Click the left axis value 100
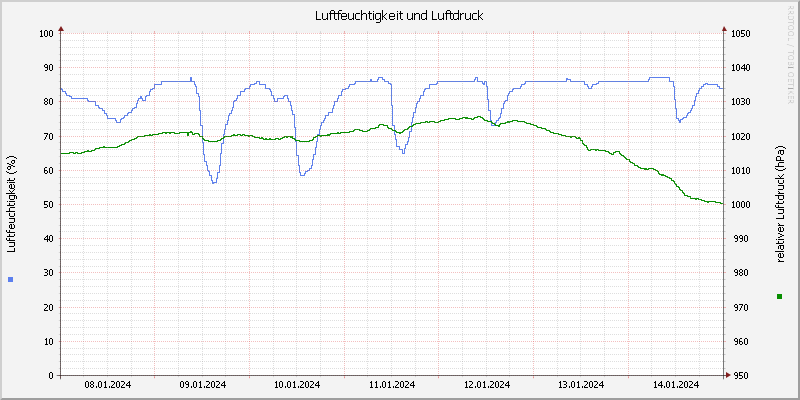 coord(46,34)
